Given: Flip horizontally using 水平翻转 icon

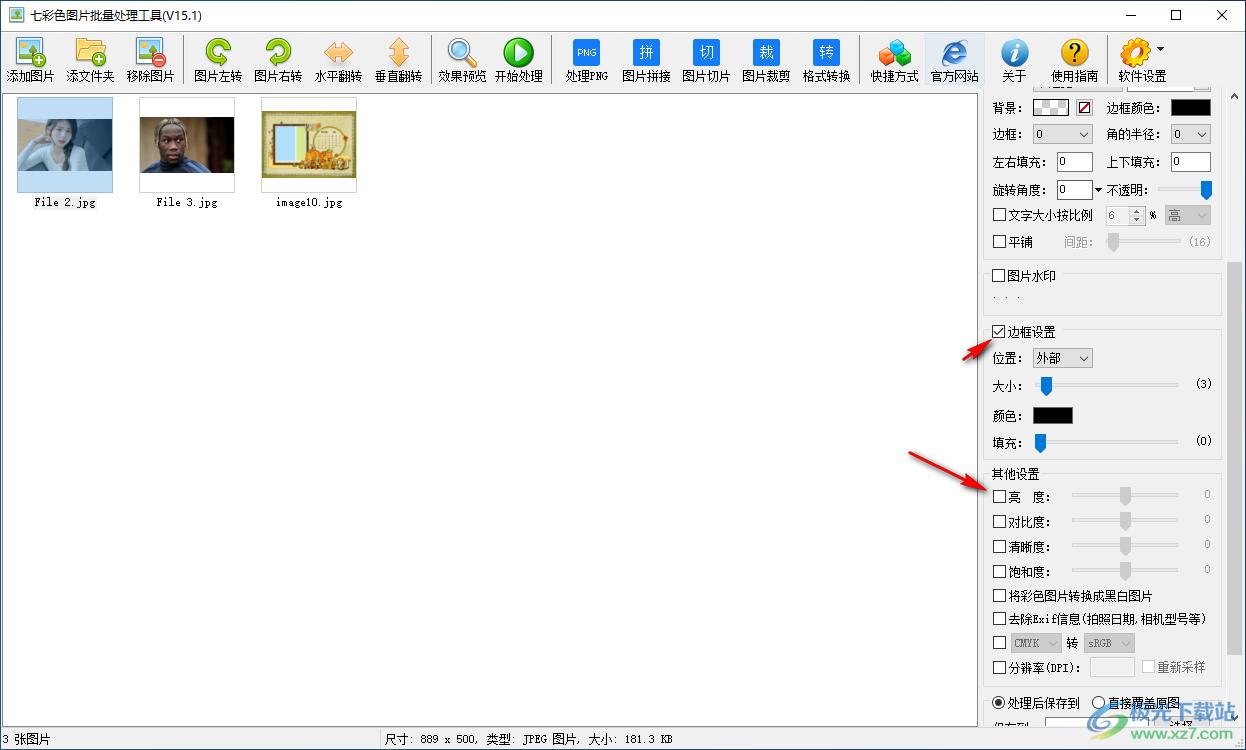Looking at the screenshot, I should [338, 59].
